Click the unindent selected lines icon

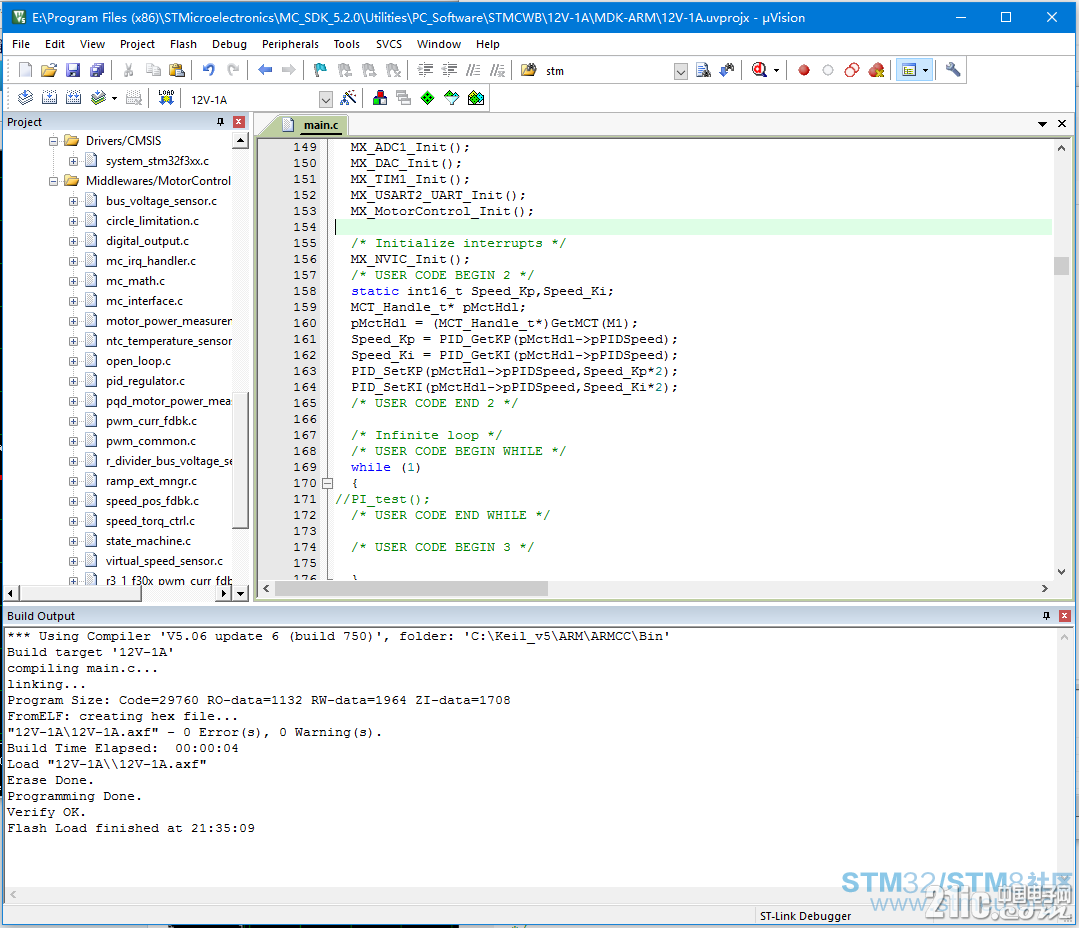[449, 70]
